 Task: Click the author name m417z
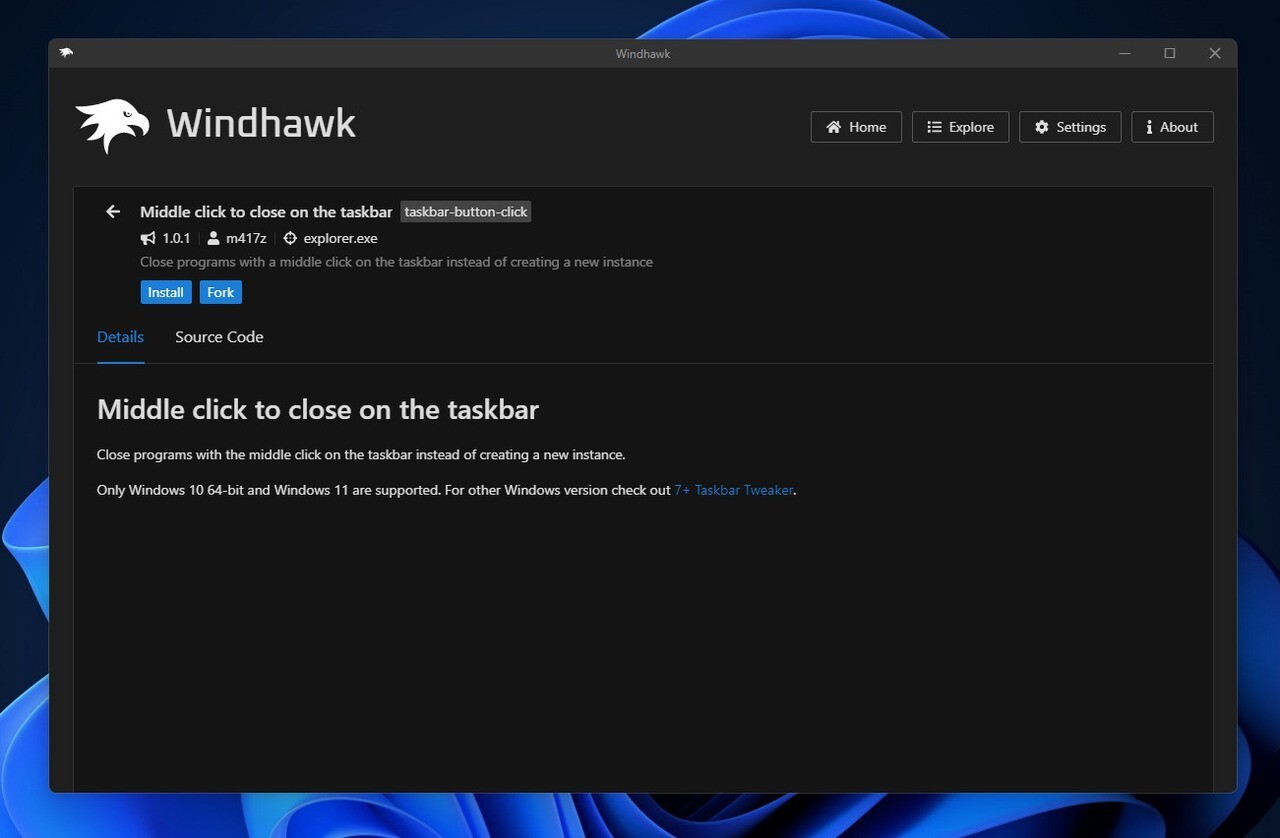pyautogui.click(x=246, y=238)
